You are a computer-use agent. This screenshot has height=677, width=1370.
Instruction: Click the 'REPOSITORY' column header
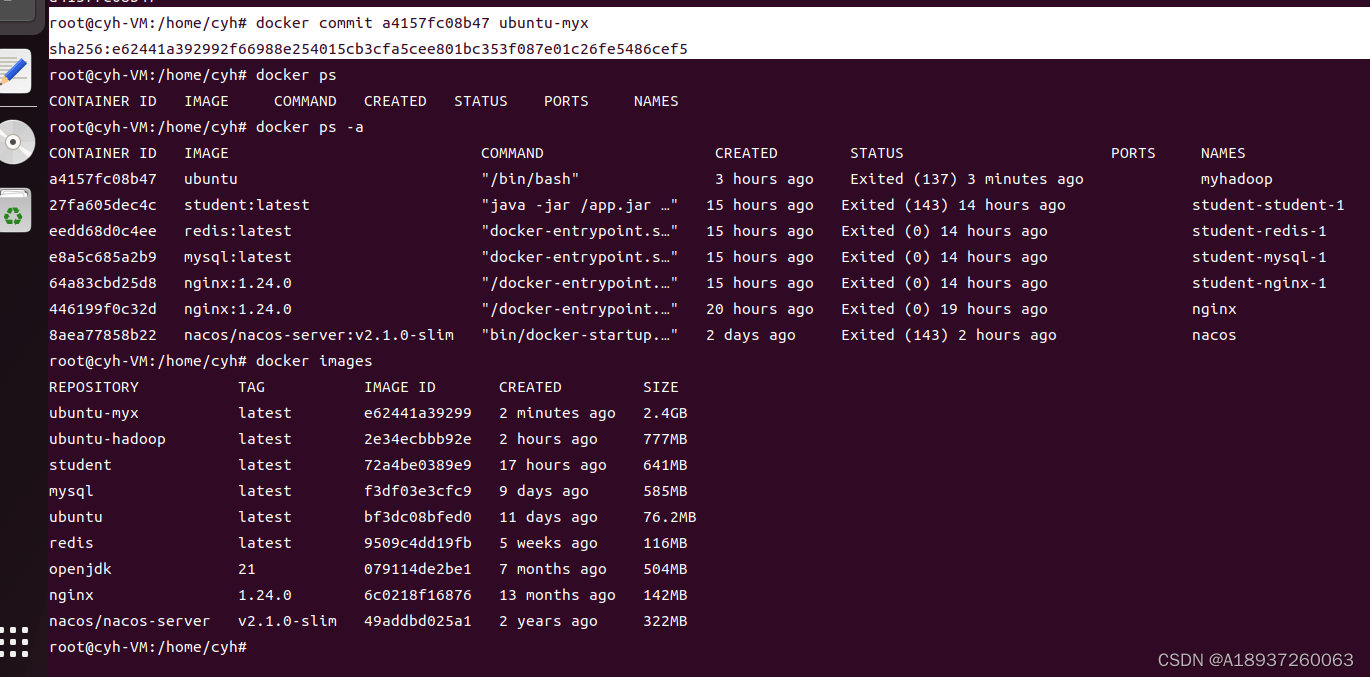[x=94, y=387]
